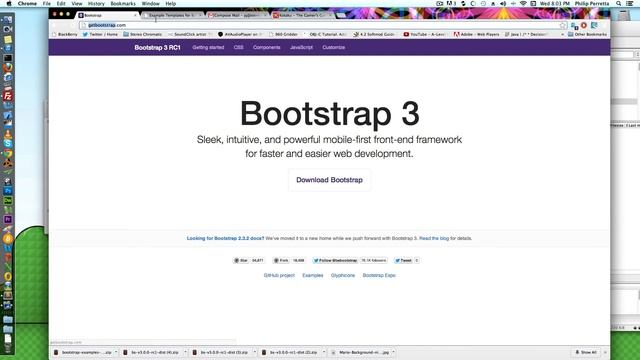Open the Spotlight search magnifier

[x=619, y=3]
